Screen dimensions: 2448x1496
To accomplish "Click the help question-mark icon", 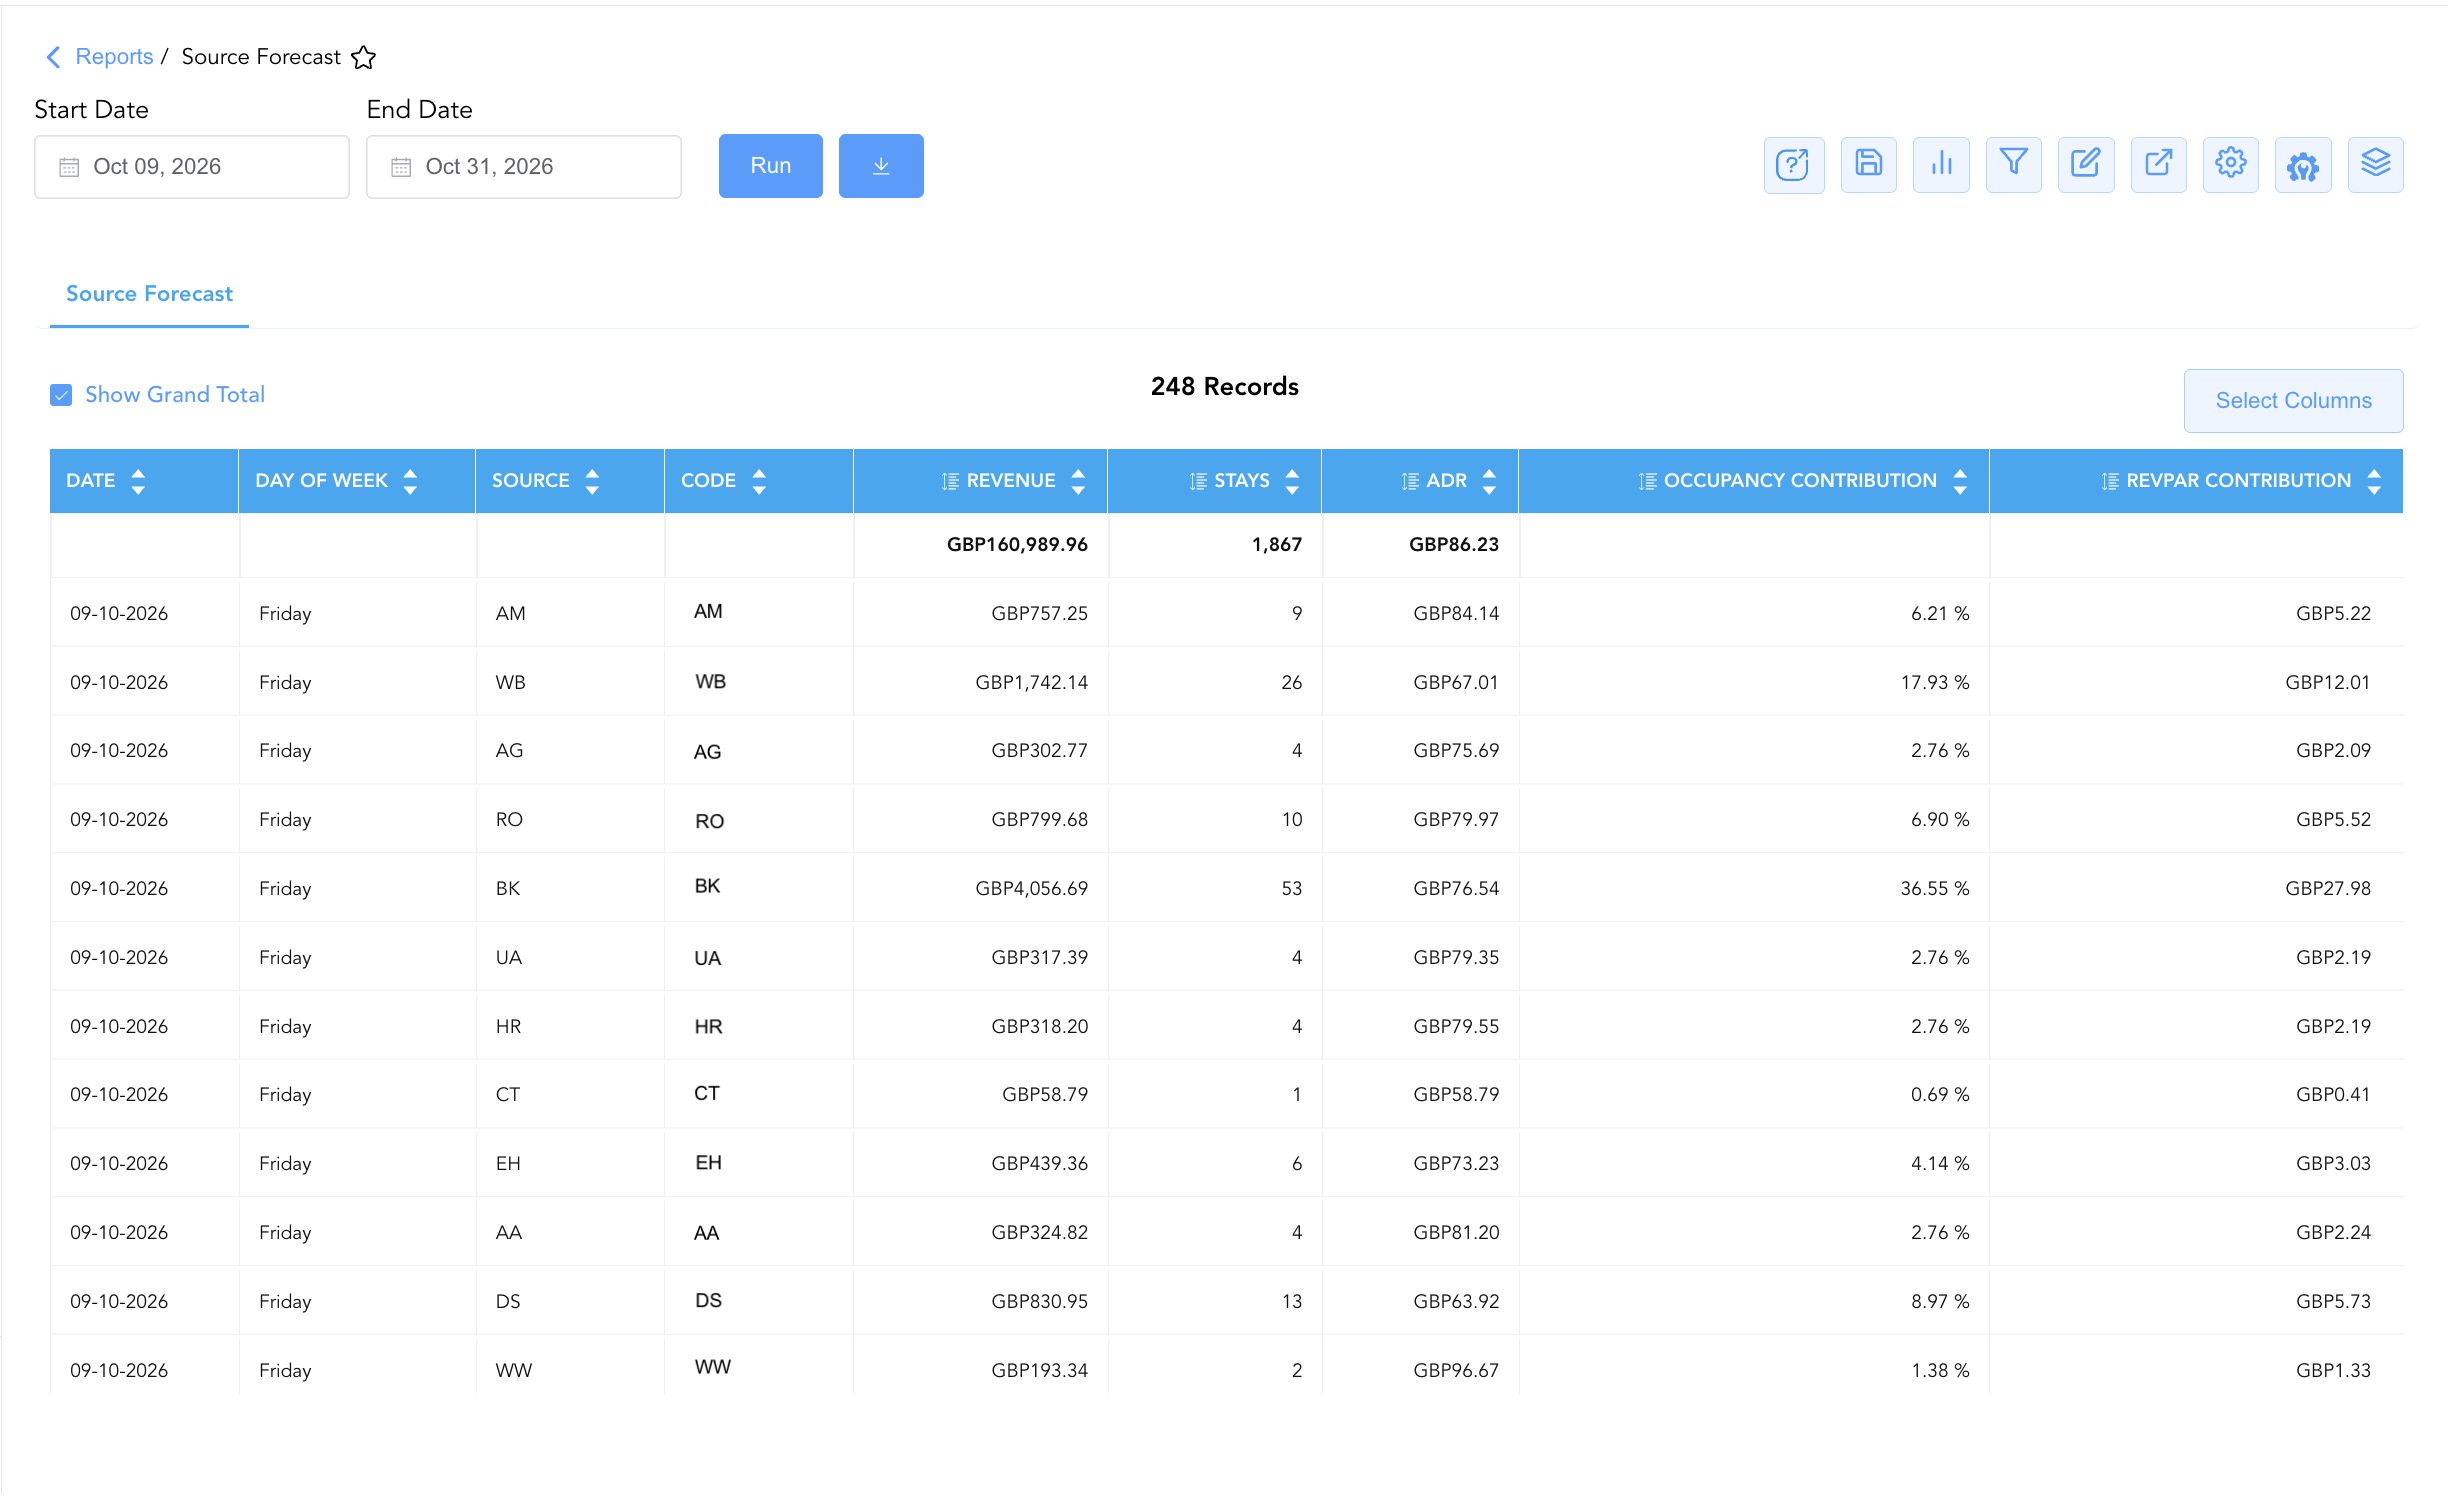I will point(1793,165).
